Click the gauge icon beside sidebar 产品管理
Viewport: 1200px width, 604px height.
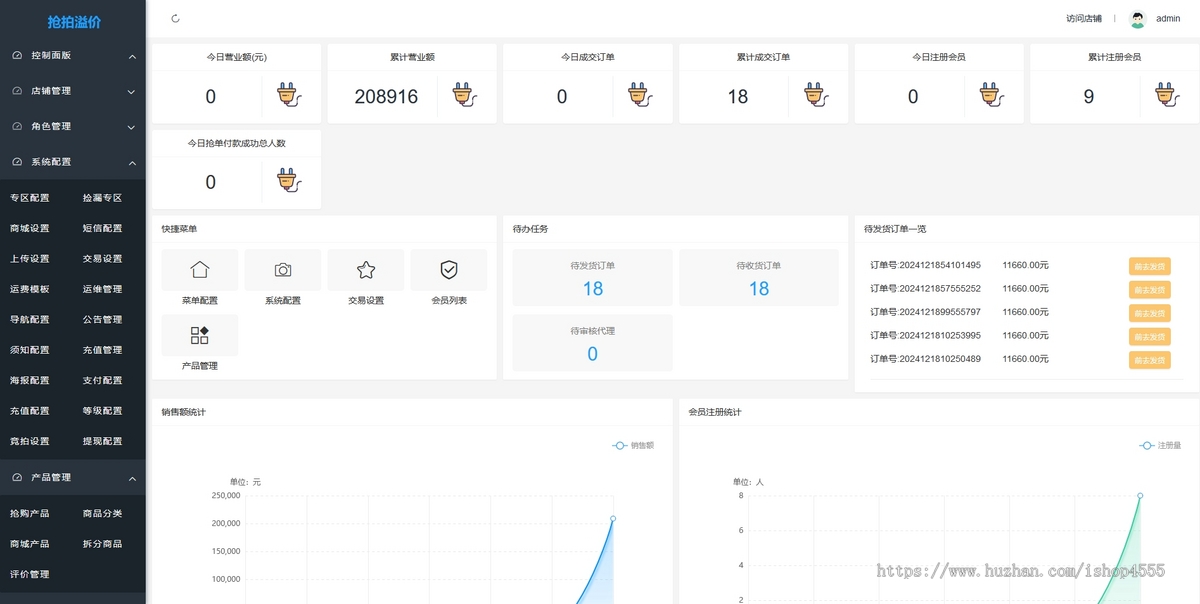click(x=17, y=478)
